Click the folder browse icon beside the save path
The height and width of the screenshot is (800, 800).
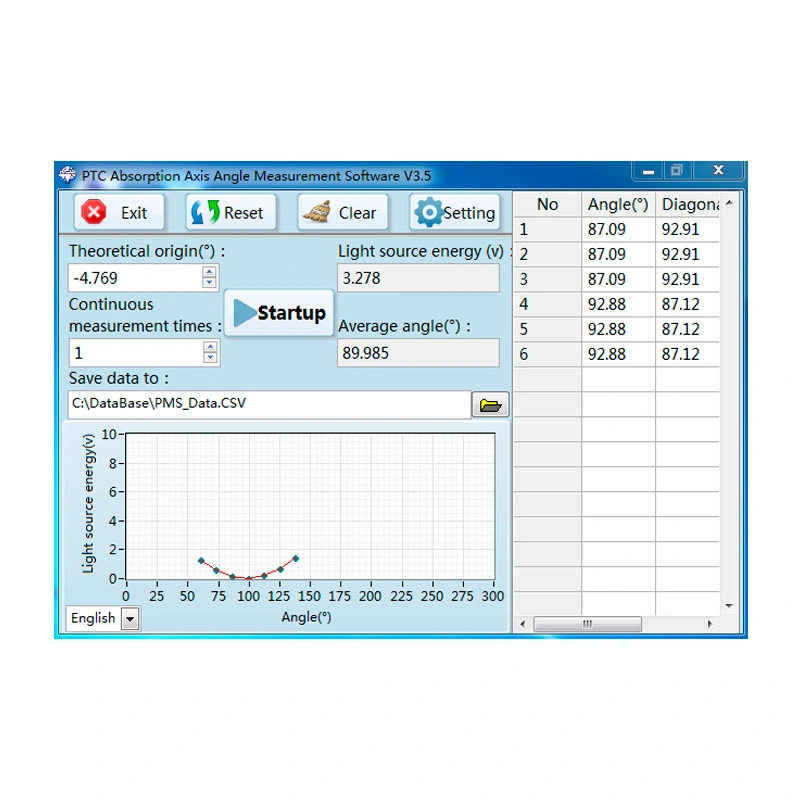tap(489, 404)
